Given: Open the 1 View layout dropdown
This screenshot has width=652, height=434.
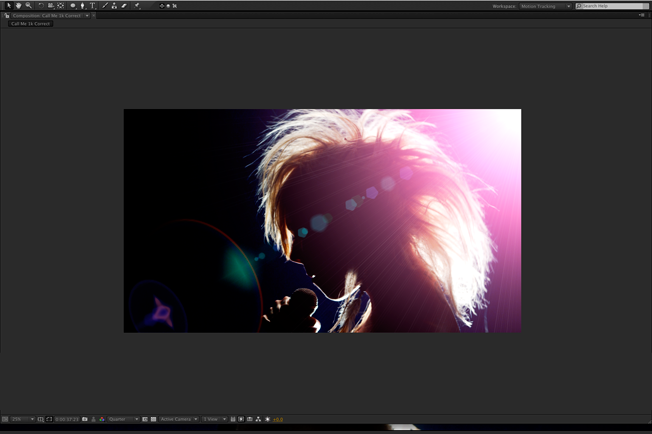Looking at the screenshot, I should [x=213, y=419].
